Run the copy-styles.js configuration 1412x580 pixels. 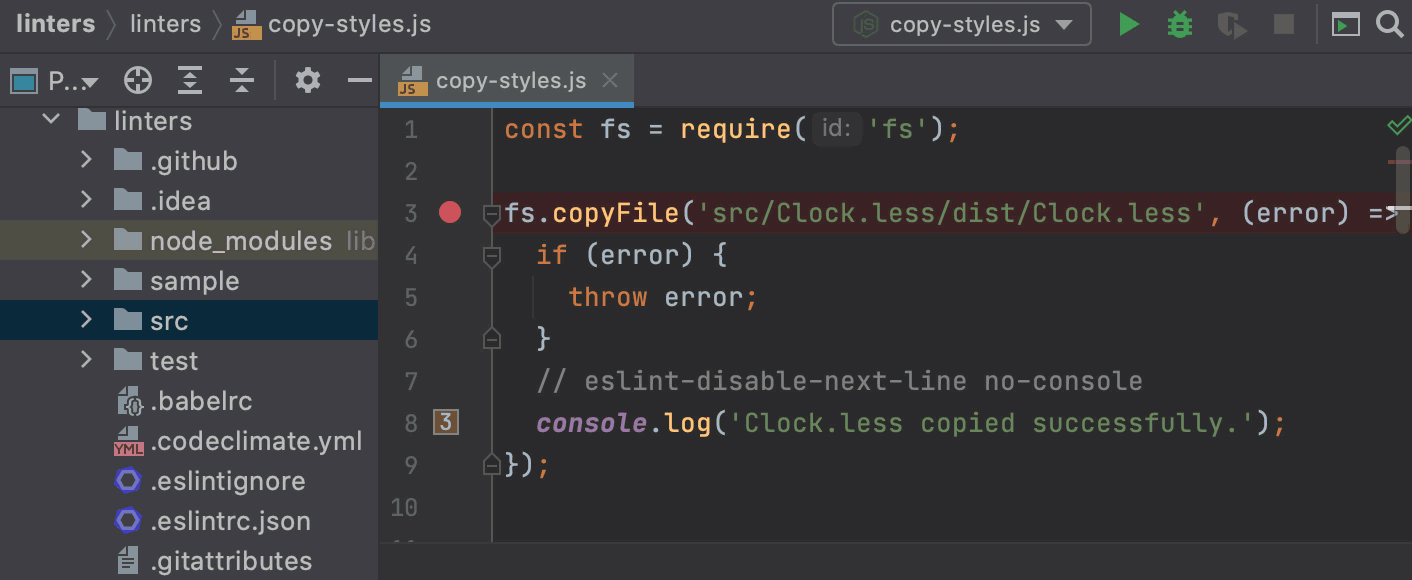(x=1128, y=24)
